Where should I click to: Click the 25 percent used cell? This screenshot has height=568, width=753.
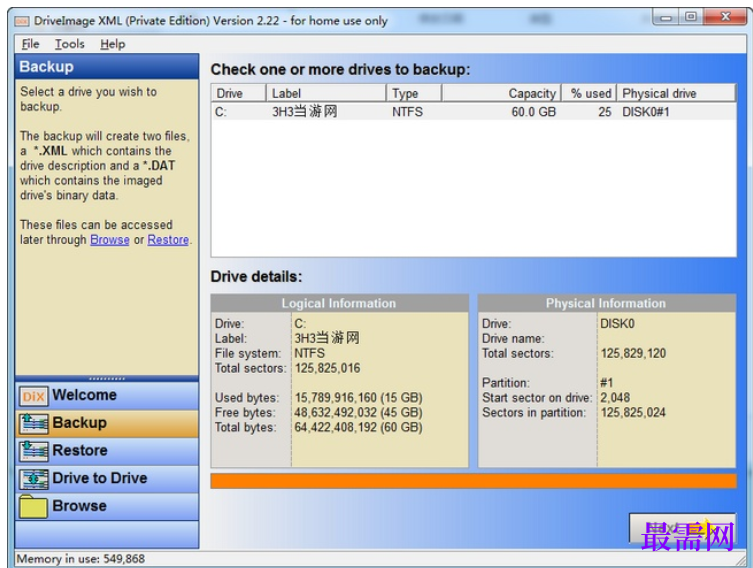(605, 112)
